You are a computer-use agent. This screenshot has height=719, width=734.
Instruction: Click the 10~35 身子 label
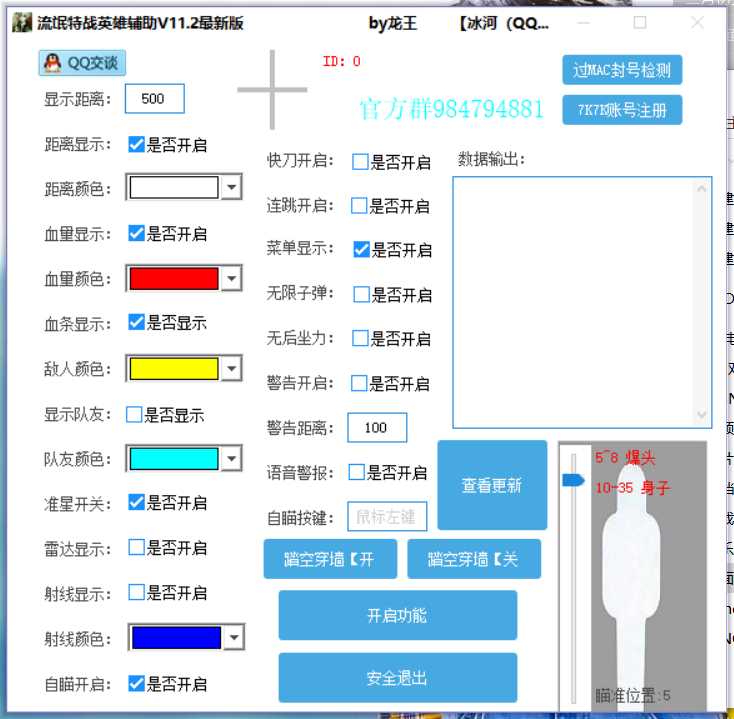(632, 488)
